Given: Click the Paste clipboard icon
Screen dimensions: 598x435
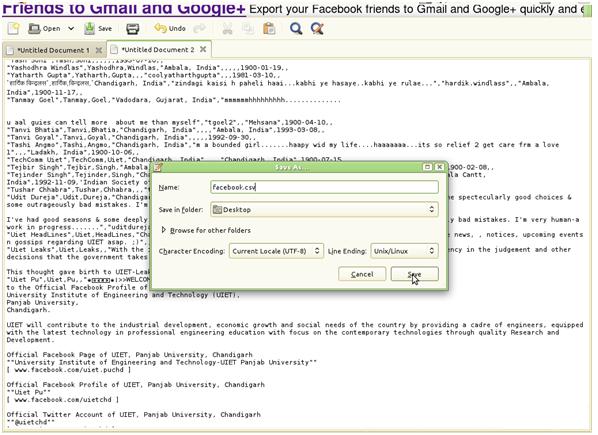Looking at the screenshot, I should pos(269,29).
